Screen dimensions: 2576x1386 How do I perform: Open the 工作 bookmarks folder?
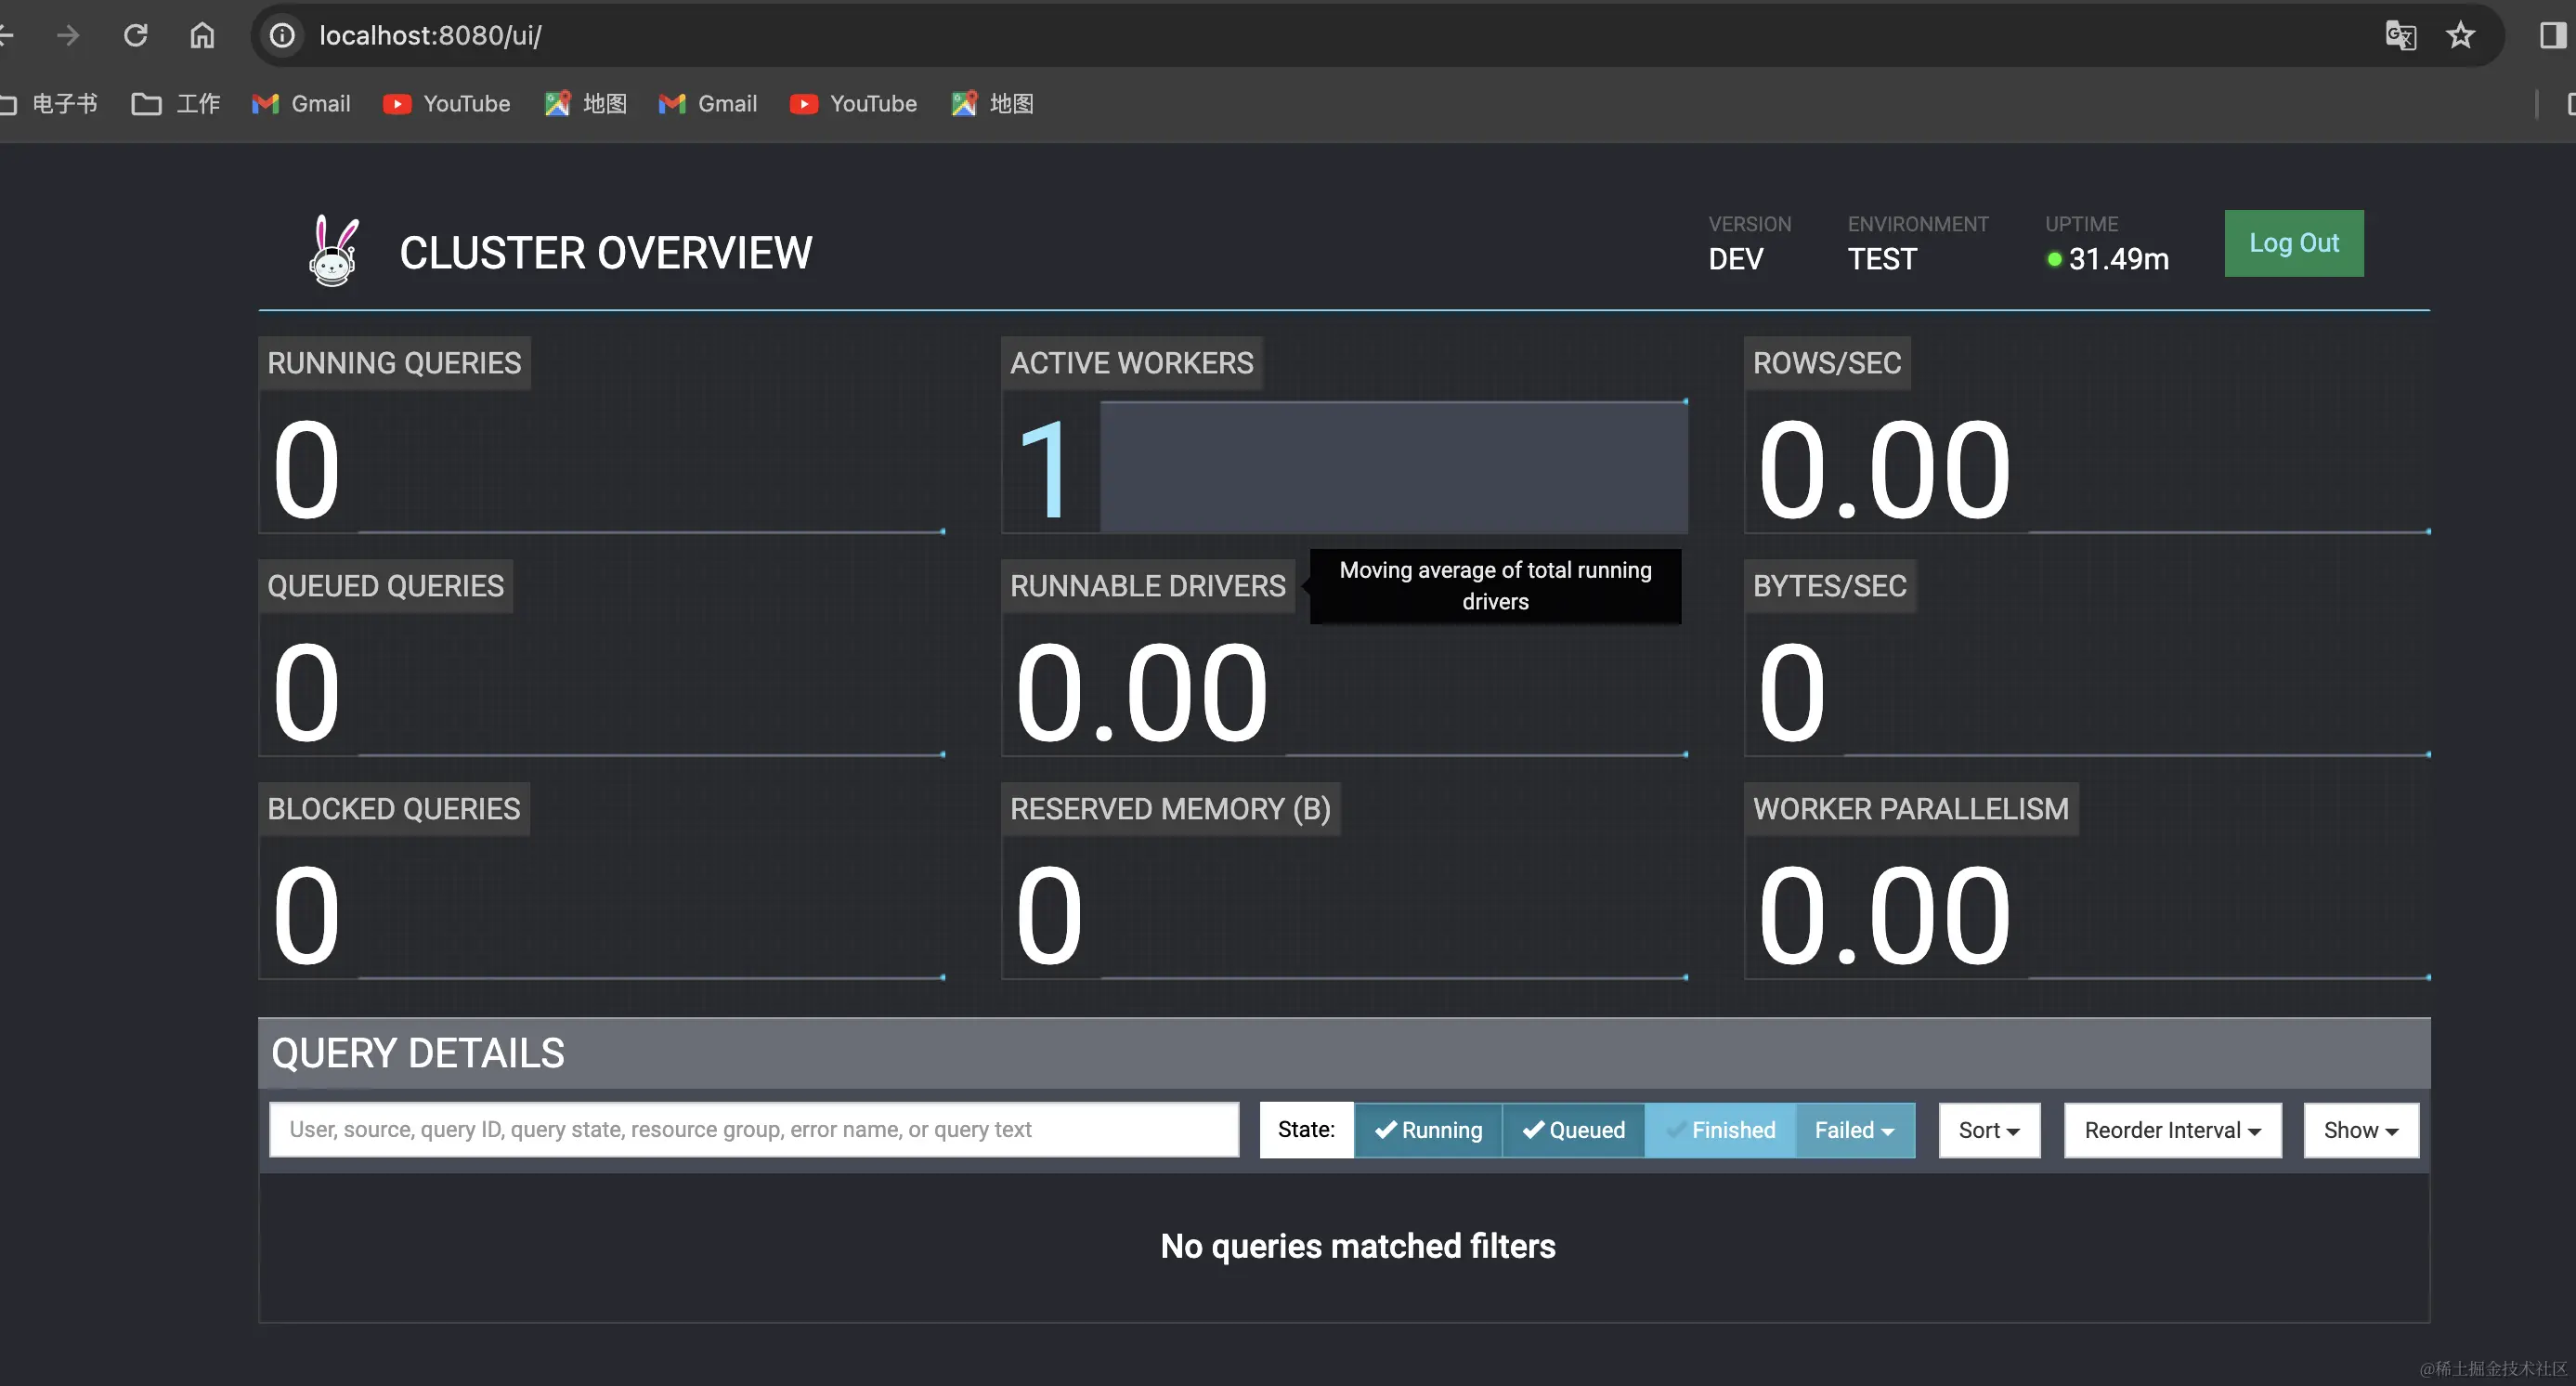coord(177,104)
